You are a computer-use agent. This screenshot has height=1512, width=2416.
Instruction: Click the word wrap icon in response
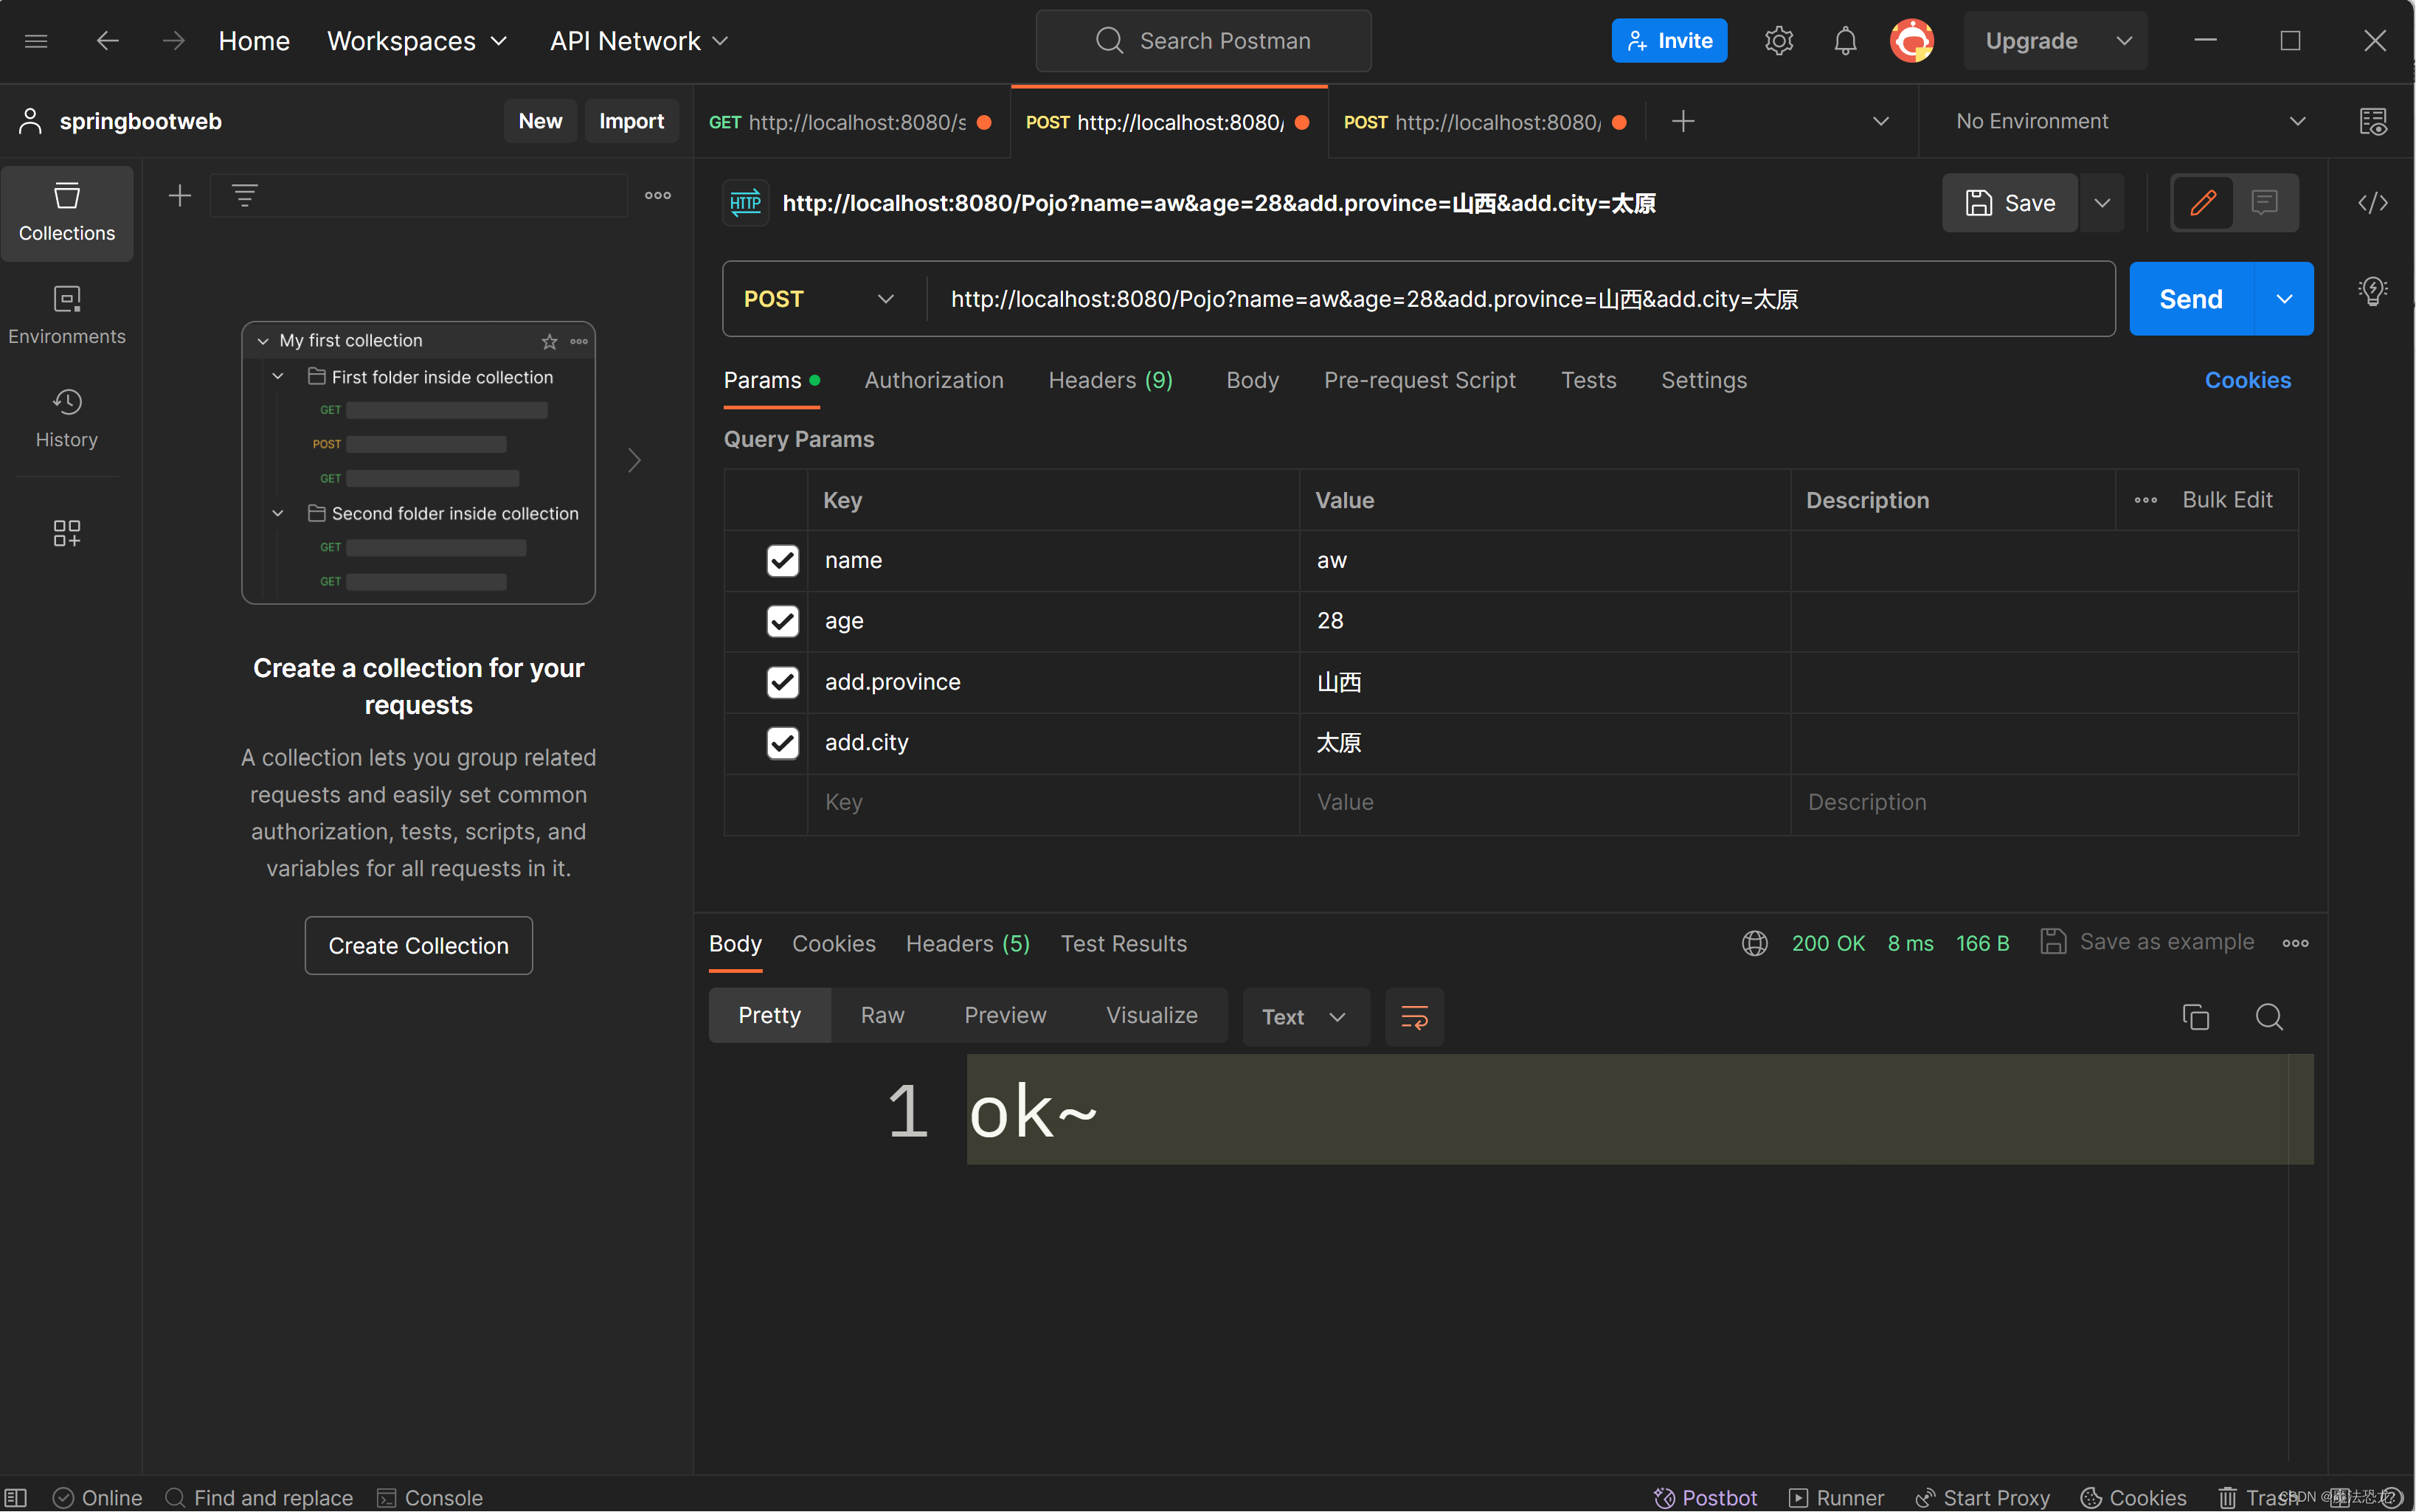[1414, 1017]
